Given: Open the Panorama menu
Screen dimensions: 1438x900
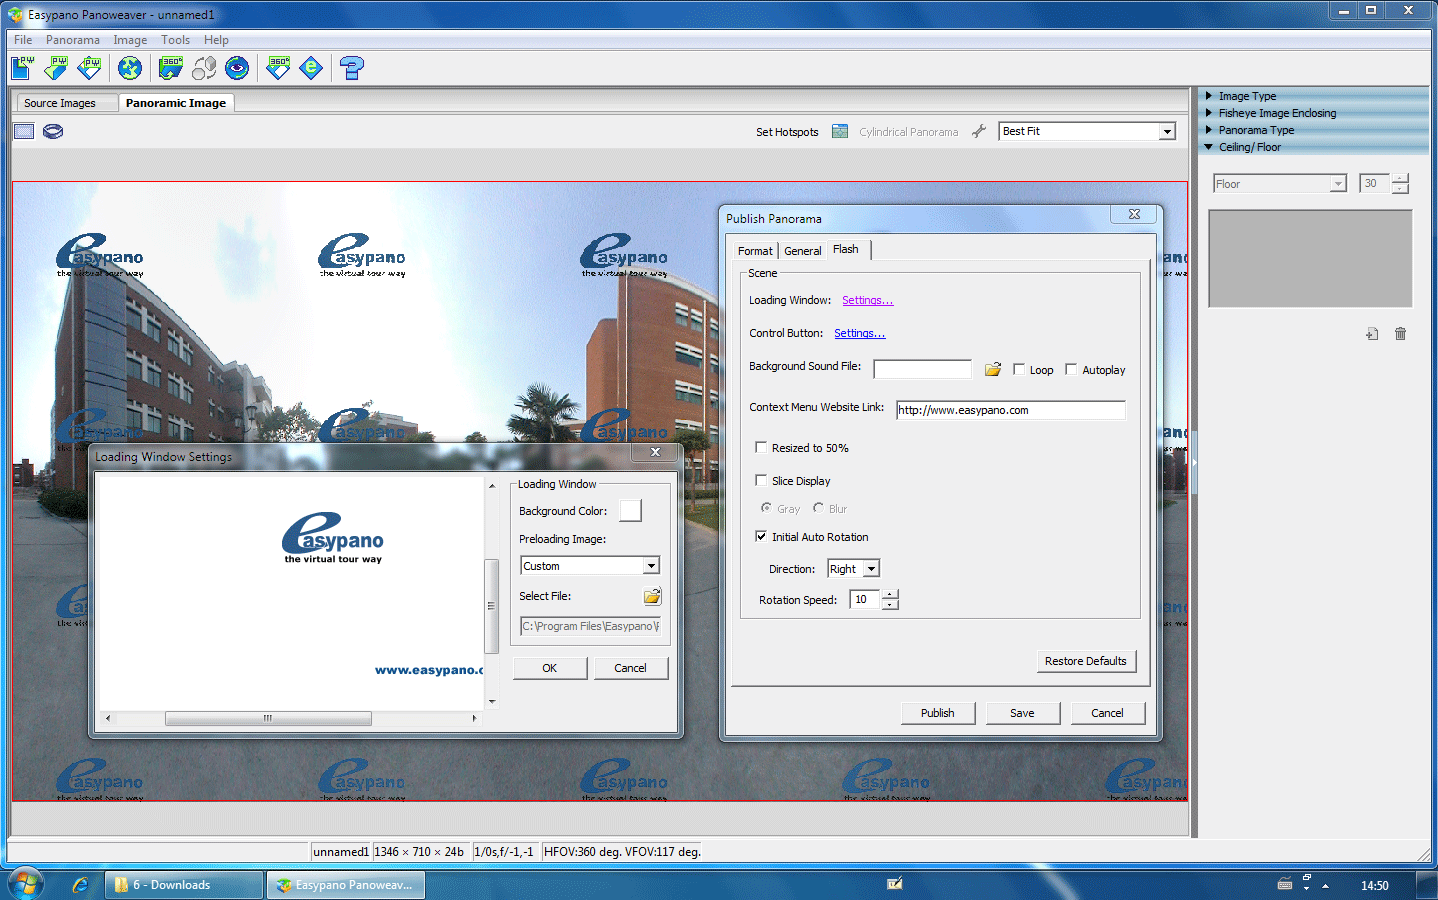Looking at the screenshot, I should pos(73,40).
